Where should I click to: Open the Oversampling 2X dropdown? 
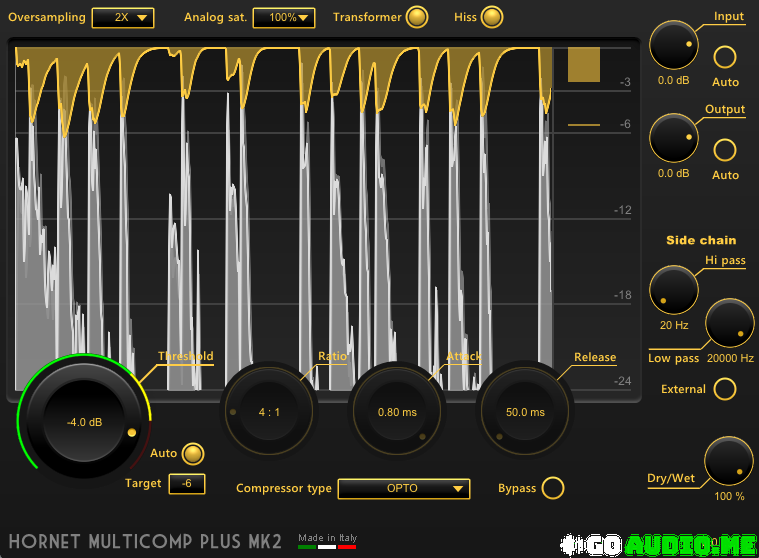[x=123, y=18]
